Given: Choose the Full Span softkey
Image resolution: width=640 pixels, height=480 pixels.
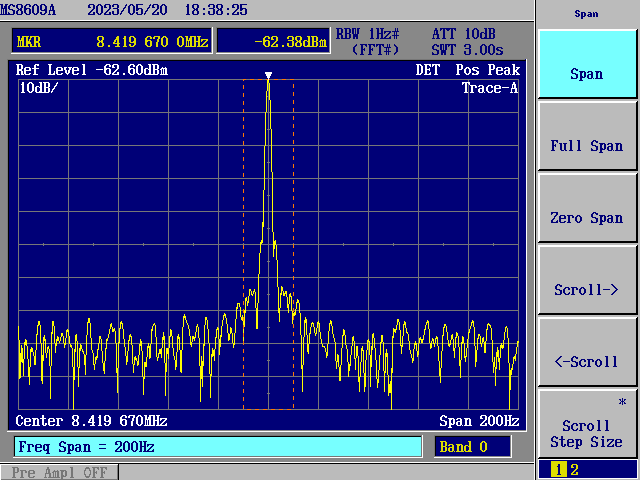Looking at the screenshot, I should point(587,136).
